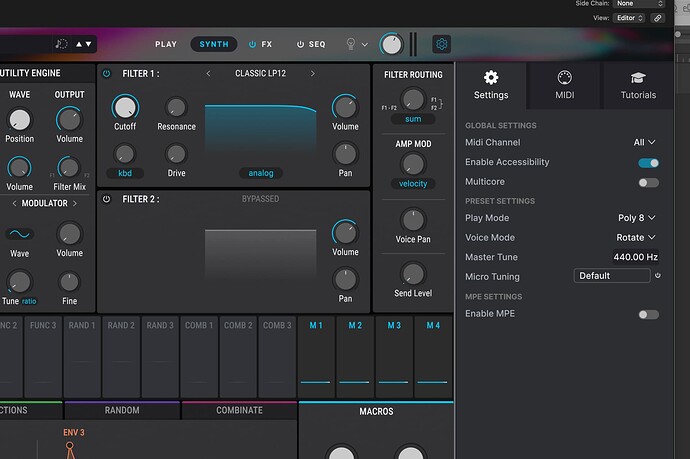Image resolution: width=690 pixels, height=459 pixels.
Task: Click the SEQ power icon
Action: point(300,44)
